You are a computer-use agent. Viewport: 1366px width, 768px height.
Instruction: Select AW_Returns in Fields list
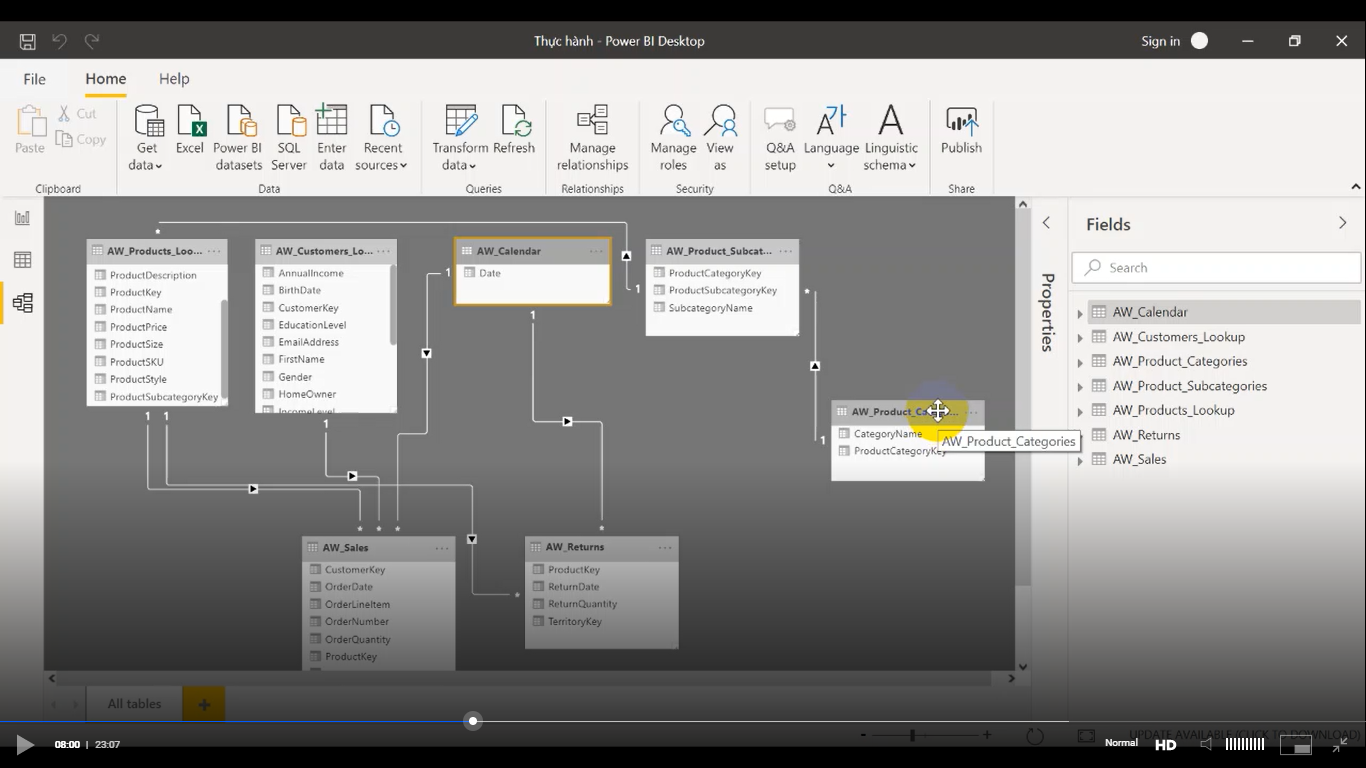tap(1146, 435)
